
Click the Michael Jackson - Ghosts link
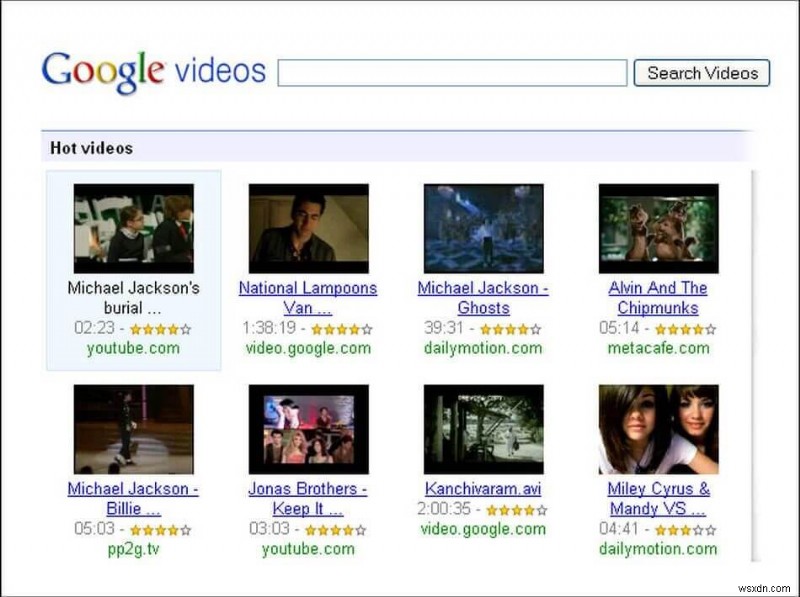click(483, 298)
